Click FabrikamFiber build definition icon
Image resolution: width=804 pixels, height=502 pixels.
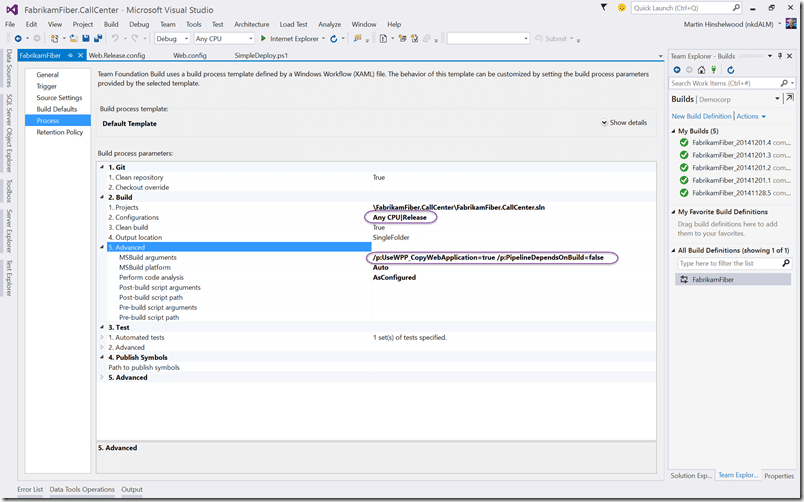(684, 279)
